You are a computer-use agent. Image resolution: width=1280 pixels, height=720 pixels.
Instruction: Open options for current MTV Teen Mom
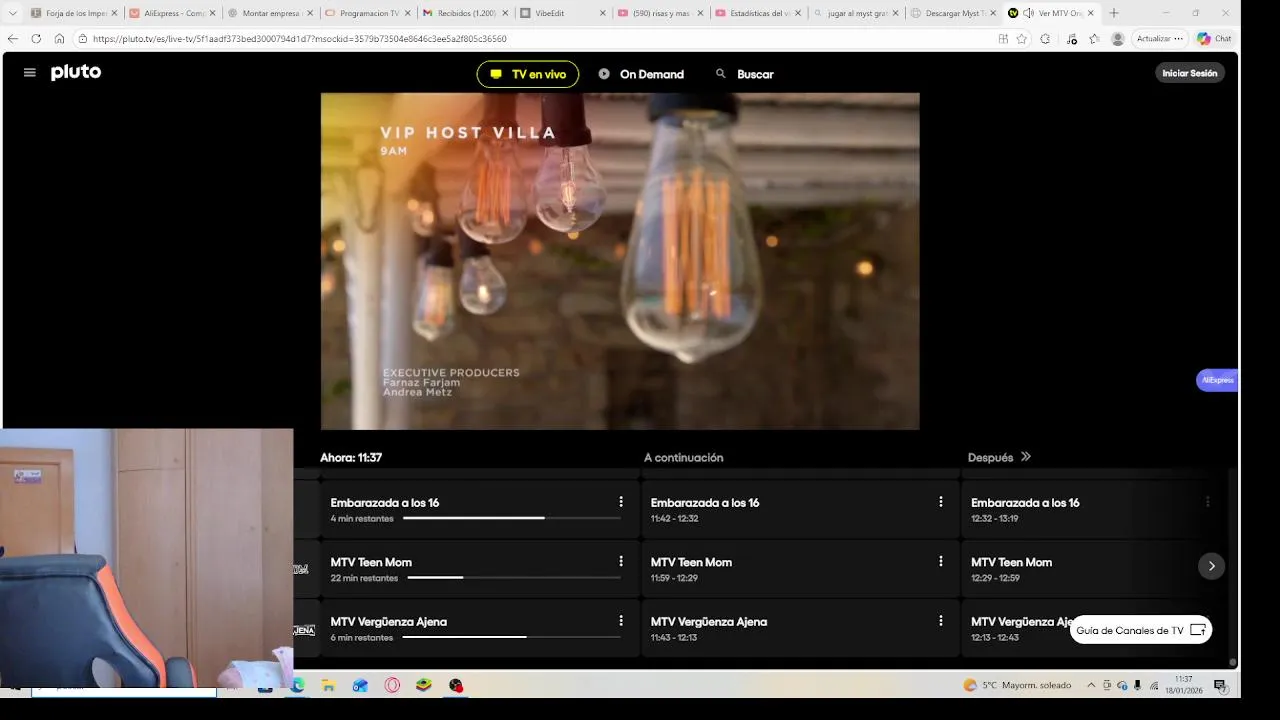[621, 562]
